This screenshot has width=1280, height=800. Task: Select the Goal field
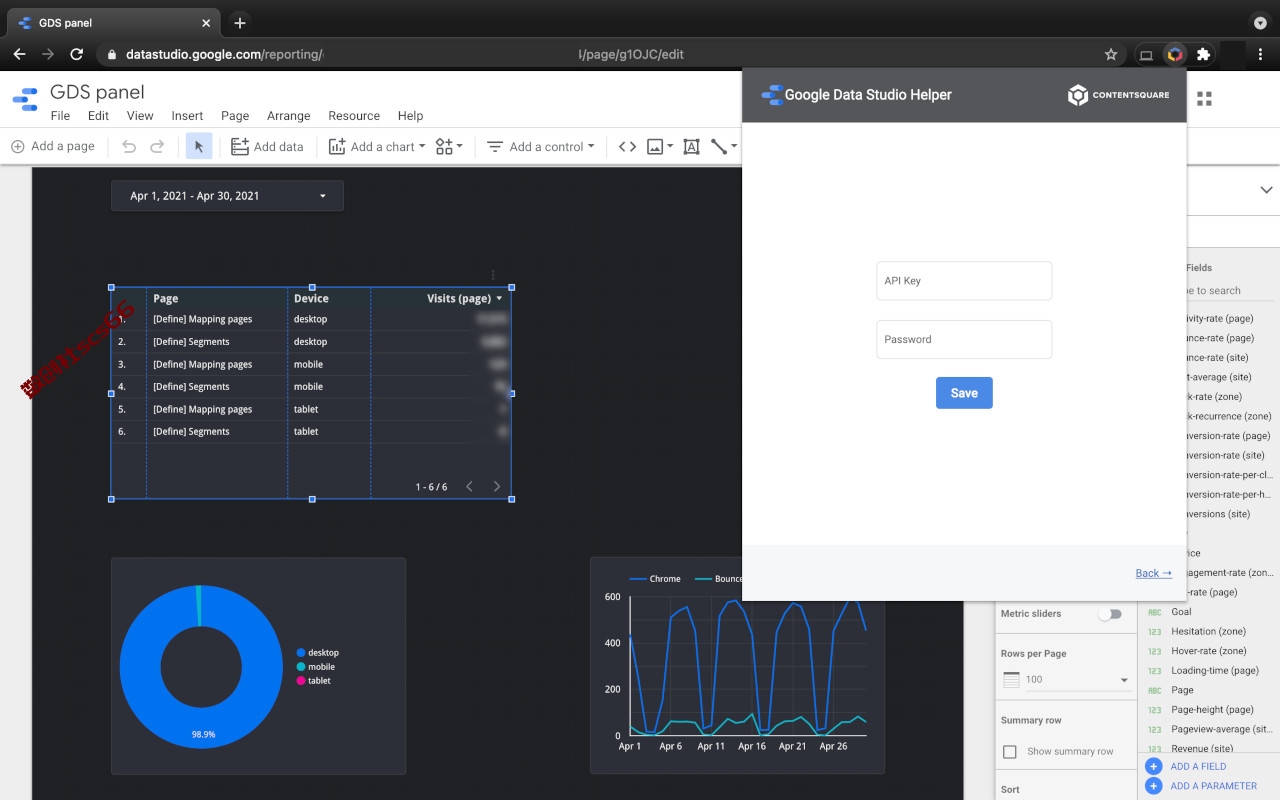[x=1181, y=612]
